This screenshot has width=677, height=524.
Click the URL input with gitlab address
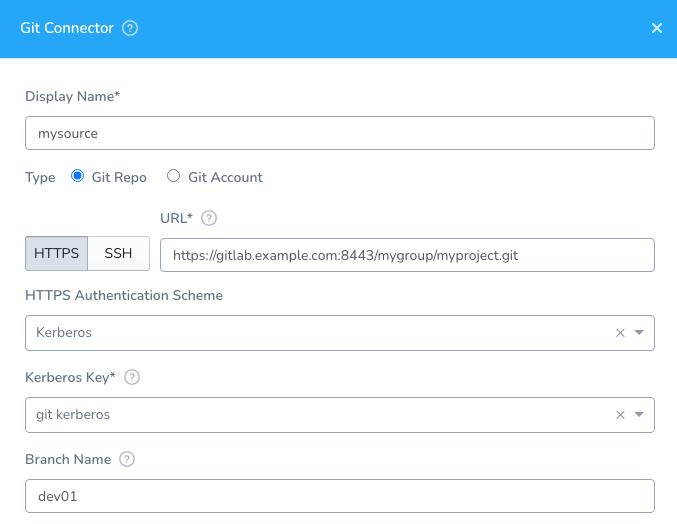pyautogui.click(x=407, y=255)
